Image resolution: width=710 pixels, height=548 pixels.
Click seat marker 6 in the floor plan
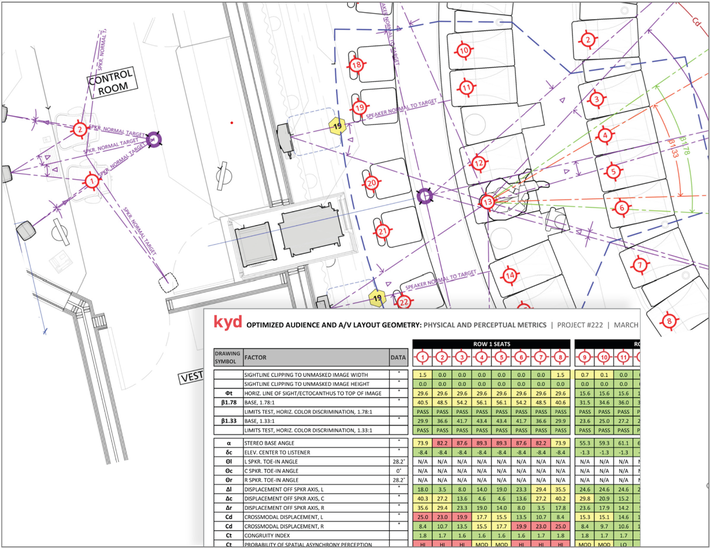coord(622,208)
